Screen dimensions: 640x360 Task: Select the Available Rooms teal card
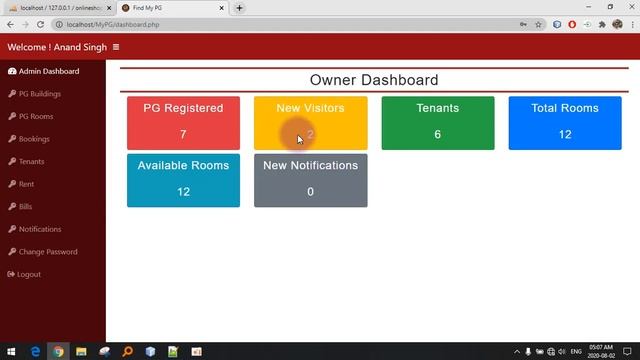pos(183,180)
